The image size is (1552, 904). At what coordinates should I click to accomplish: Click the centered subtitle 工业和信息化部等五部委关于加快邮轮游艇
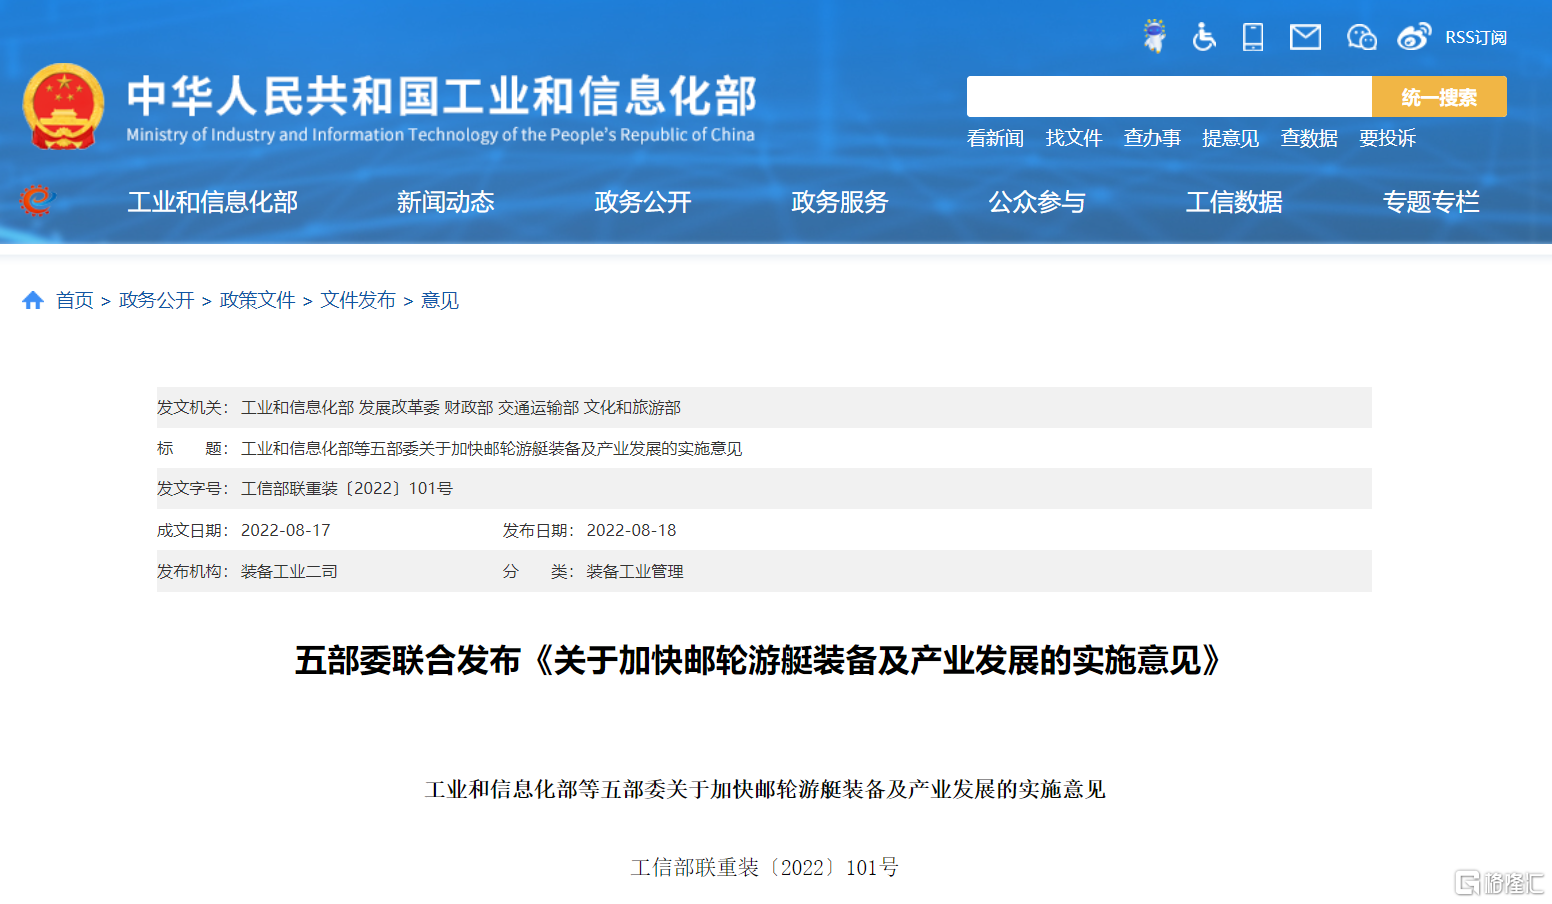click(x=766, y=790)
